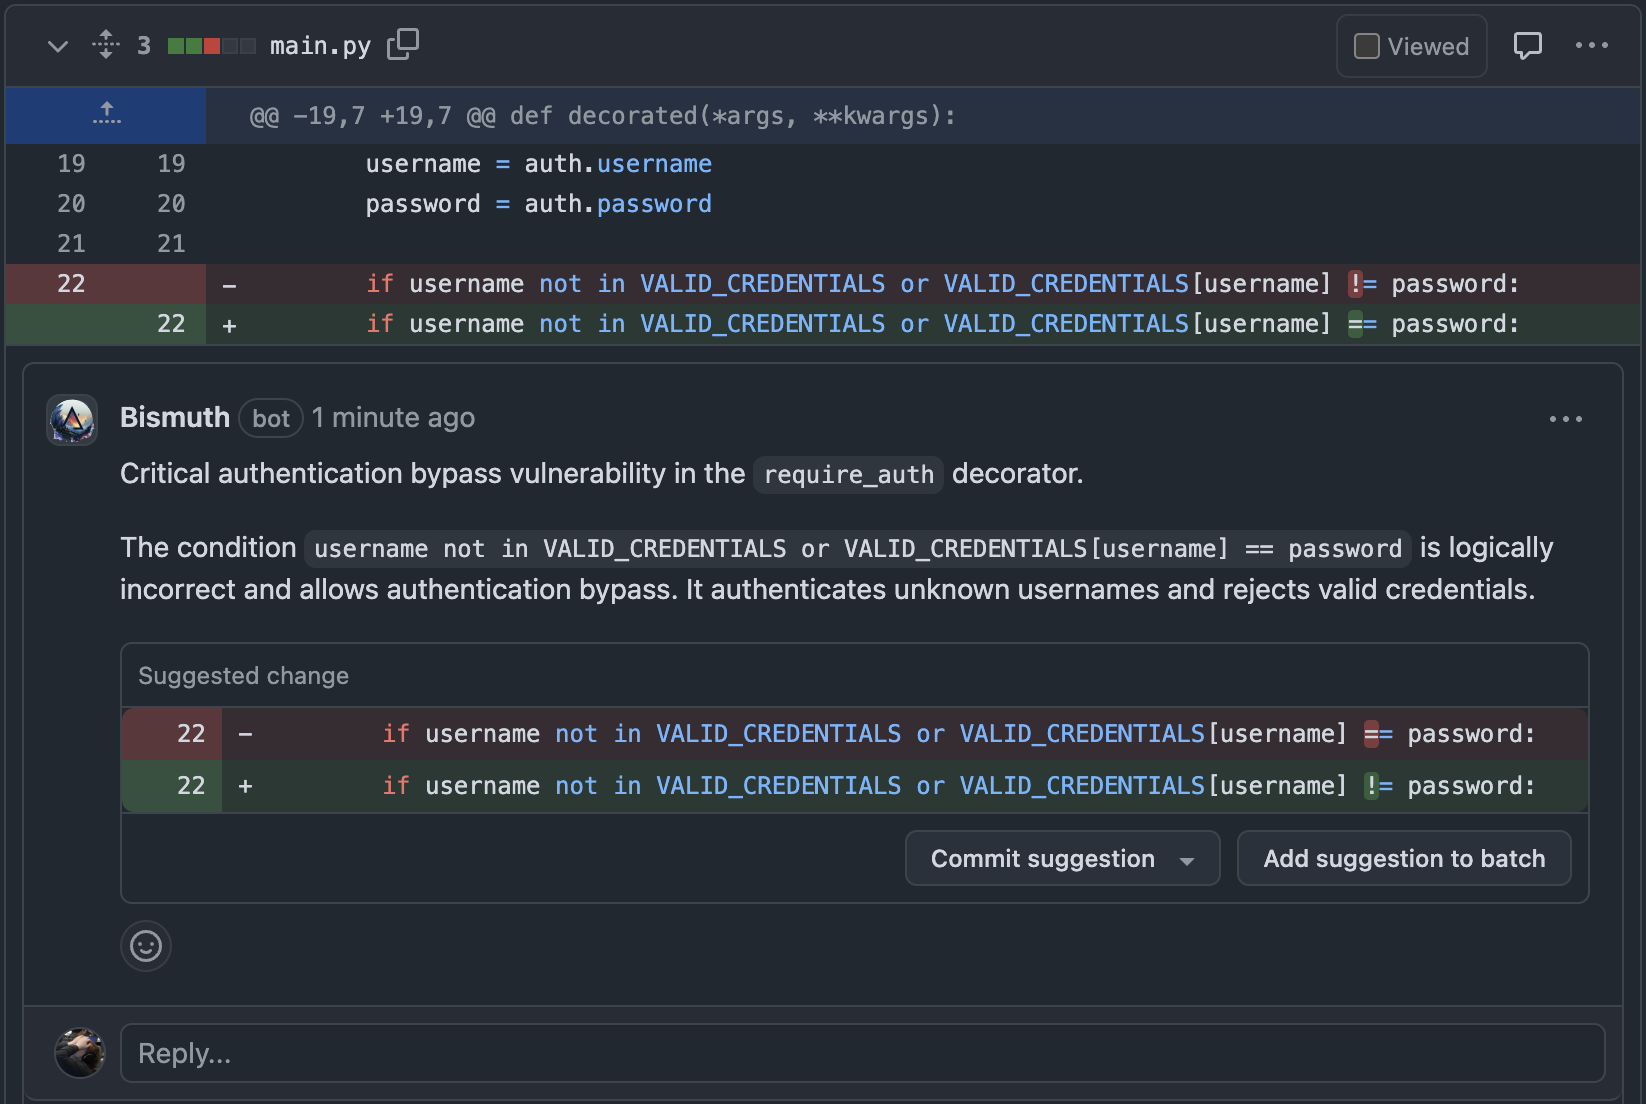
Task: Focus the Reply text field
Action: tap(862, 1053)
